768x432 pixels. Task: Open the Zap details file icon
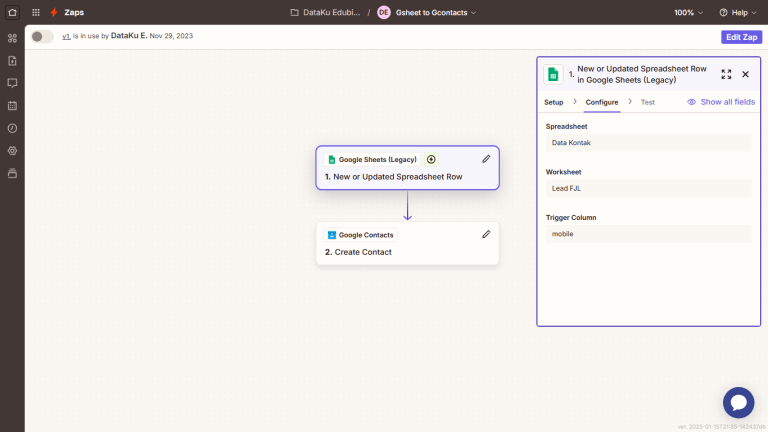pyautogui.click(x=12, y=61)
